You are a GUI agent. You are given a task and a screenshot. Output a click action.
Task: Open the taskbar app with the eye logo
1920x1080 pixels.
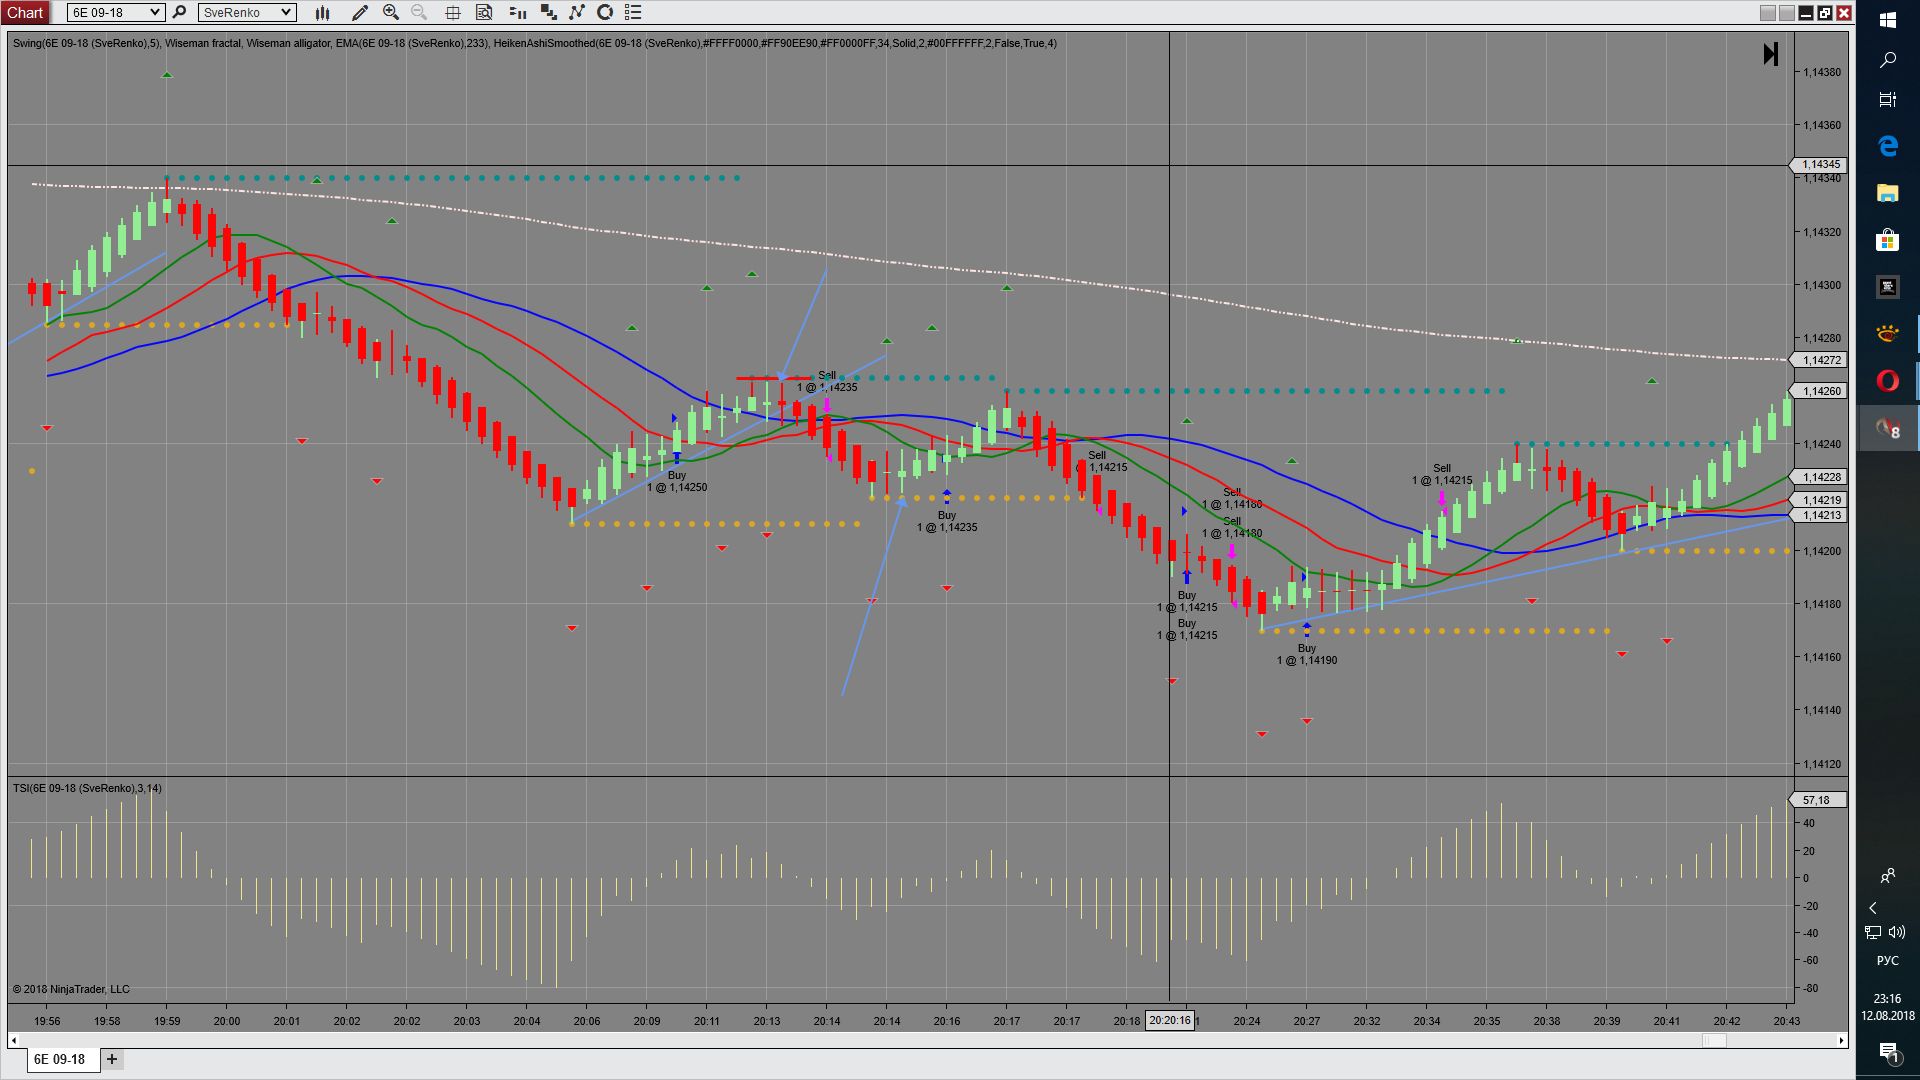click(x=1888, y=334)
